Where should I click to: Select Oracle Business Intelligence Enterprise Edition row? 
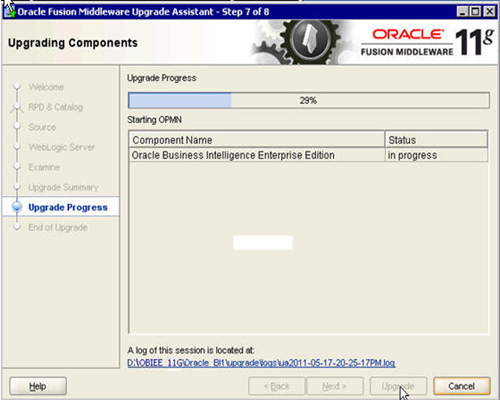point(308,155)
